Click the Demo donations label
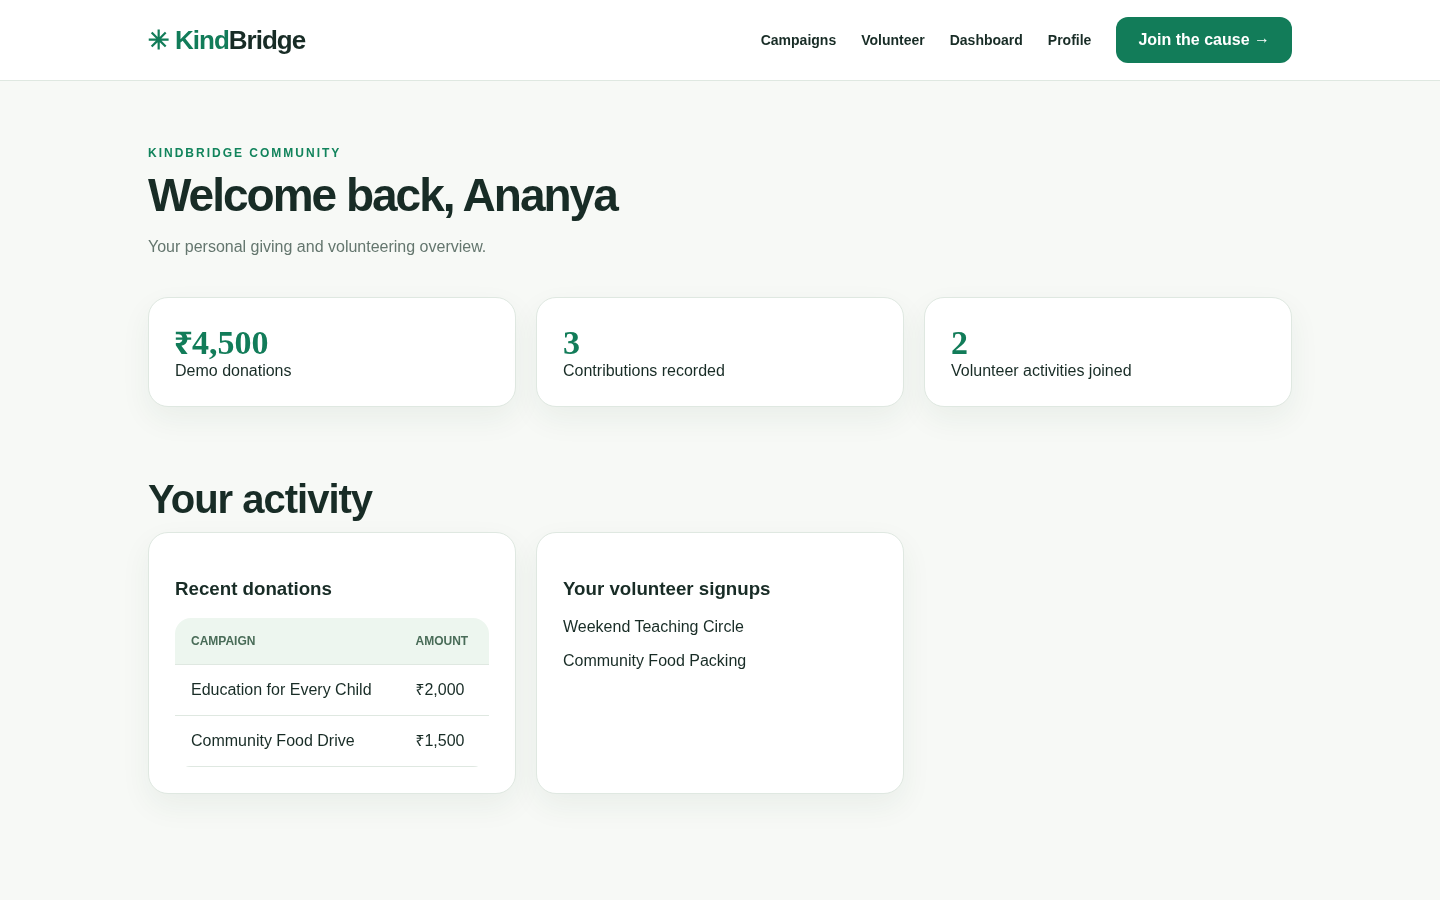Screen dimensions: 1440x900 click(x=233, y=370)
